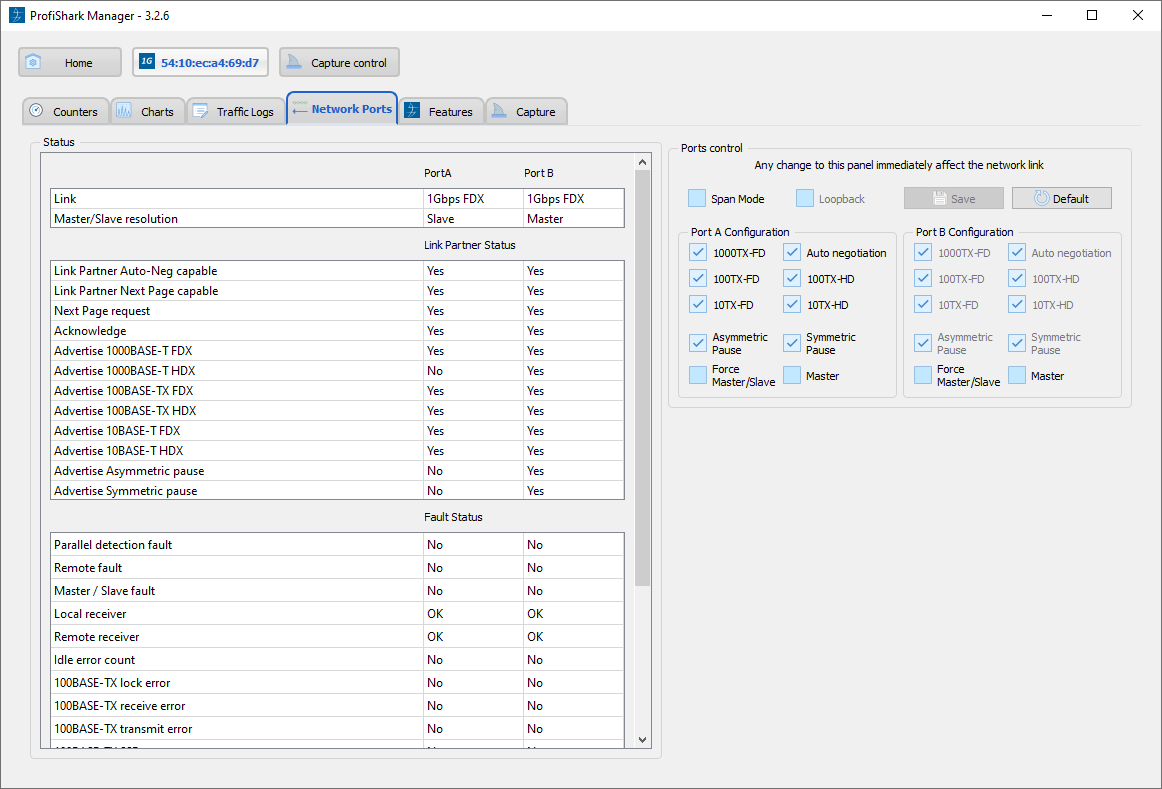Open the Home page
The image size is (1162, 789).
[70, 62]
